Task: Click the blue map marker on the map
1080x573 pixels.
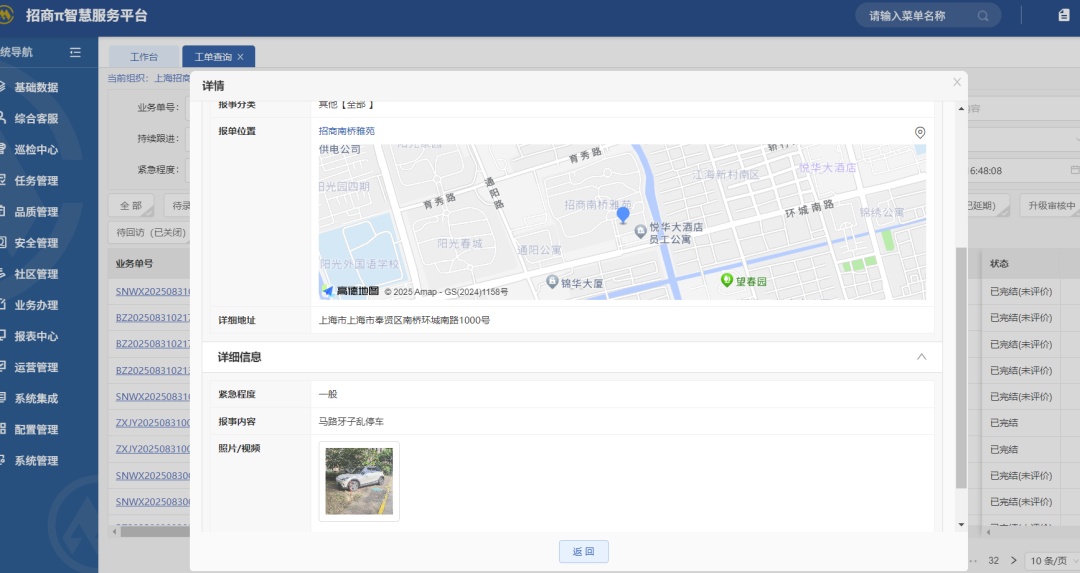Action: [623, 215]
